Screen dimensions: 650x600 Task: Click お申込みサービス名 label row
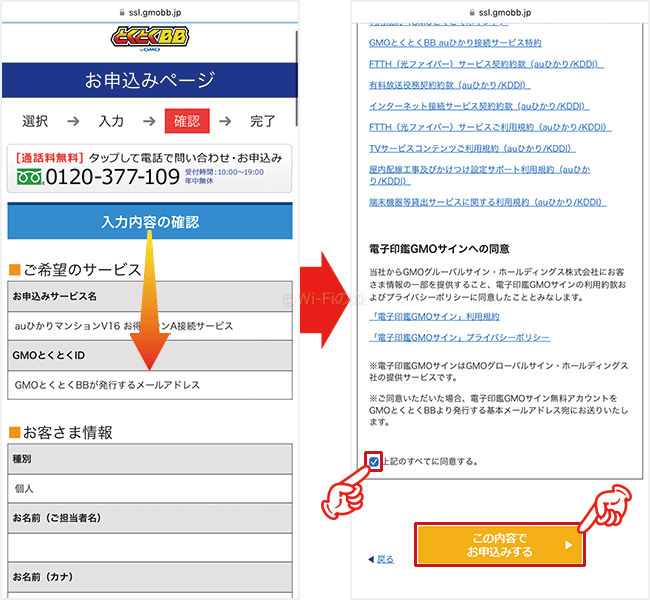click(150, 296)
